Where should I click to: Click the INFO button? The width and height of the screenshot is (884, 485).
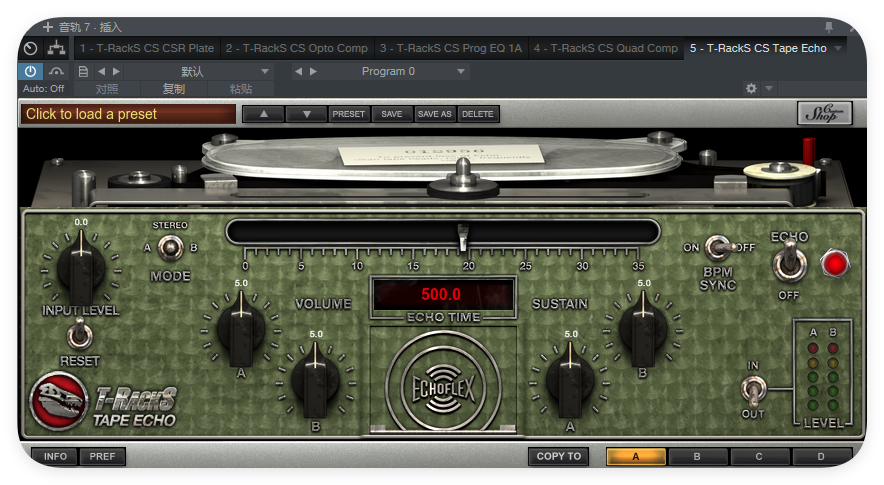point(55,456)
